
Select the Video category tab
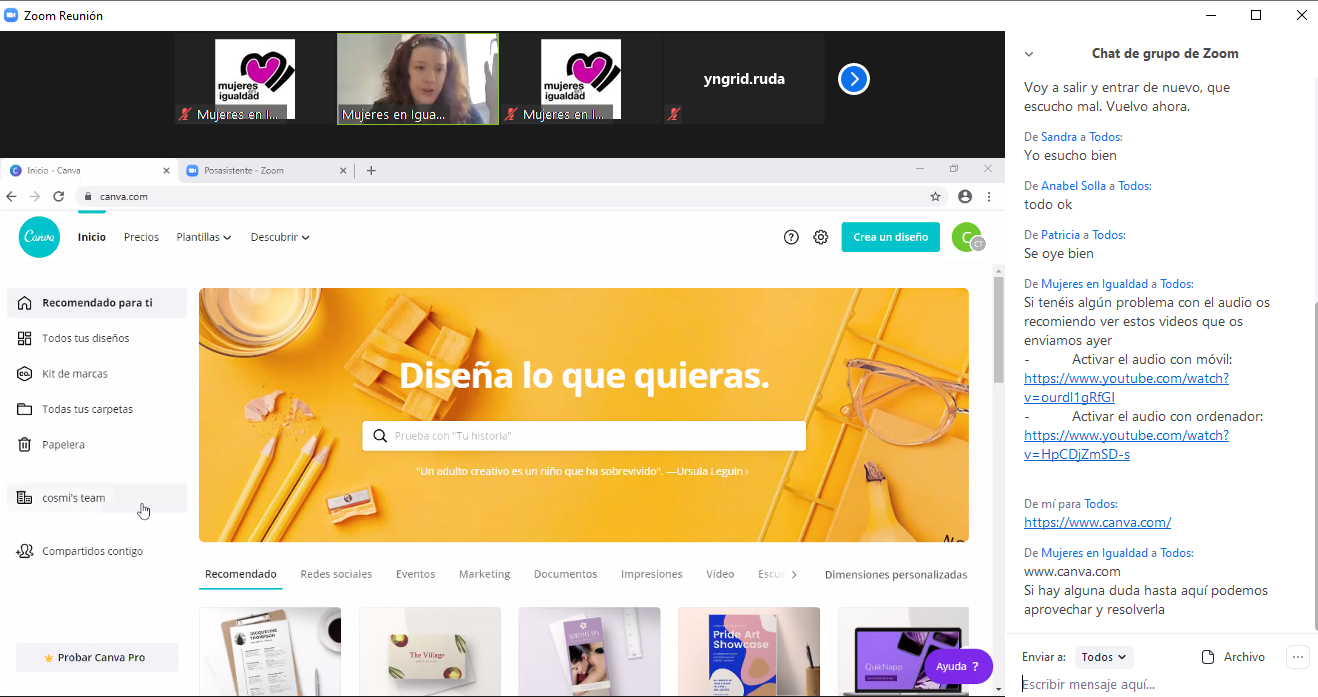[720, 574]
